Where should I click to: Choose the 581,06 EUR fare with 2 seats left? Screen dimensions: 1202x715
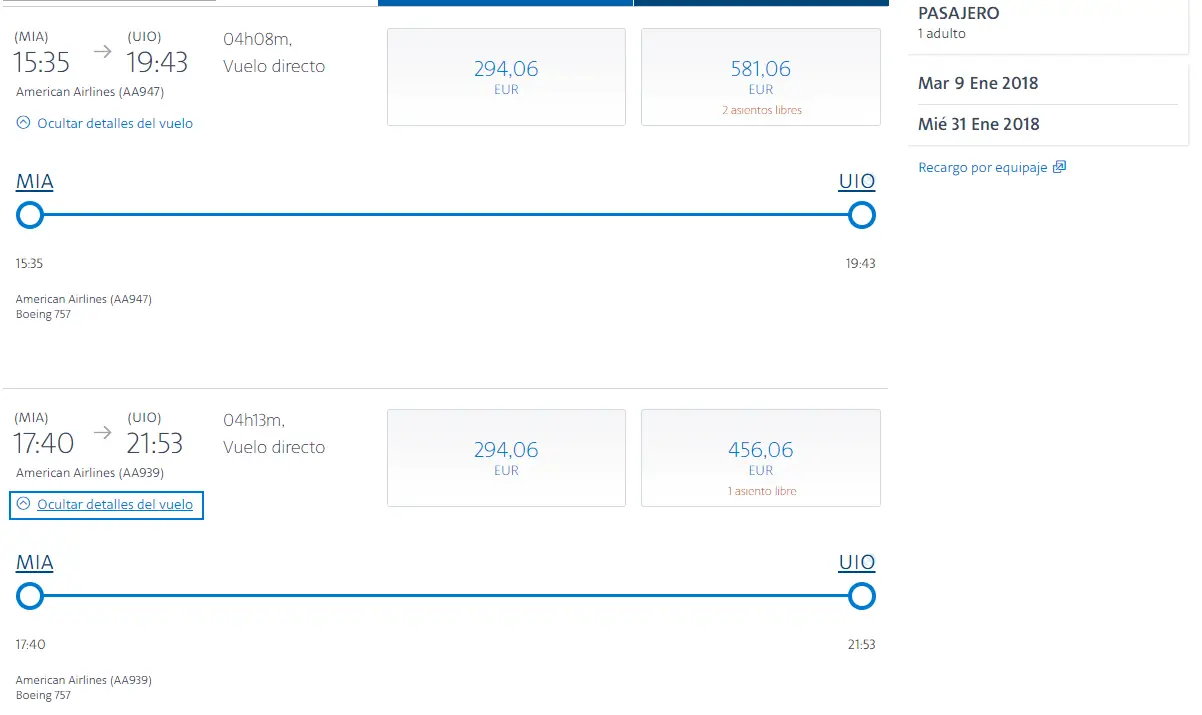tap(760, 77)
